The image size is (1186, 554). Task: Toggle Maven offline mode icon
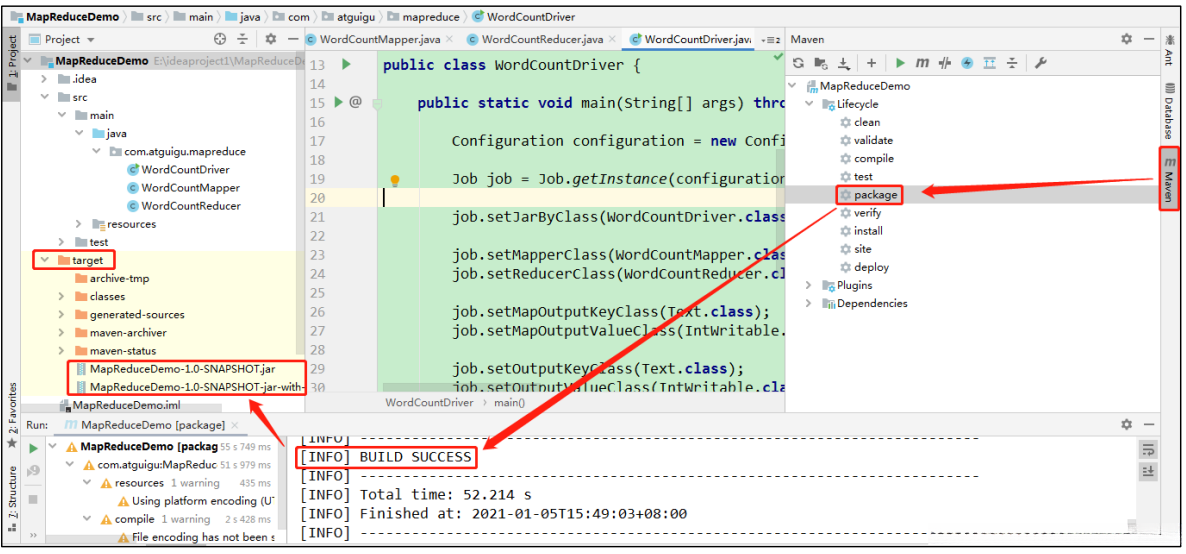944,64
